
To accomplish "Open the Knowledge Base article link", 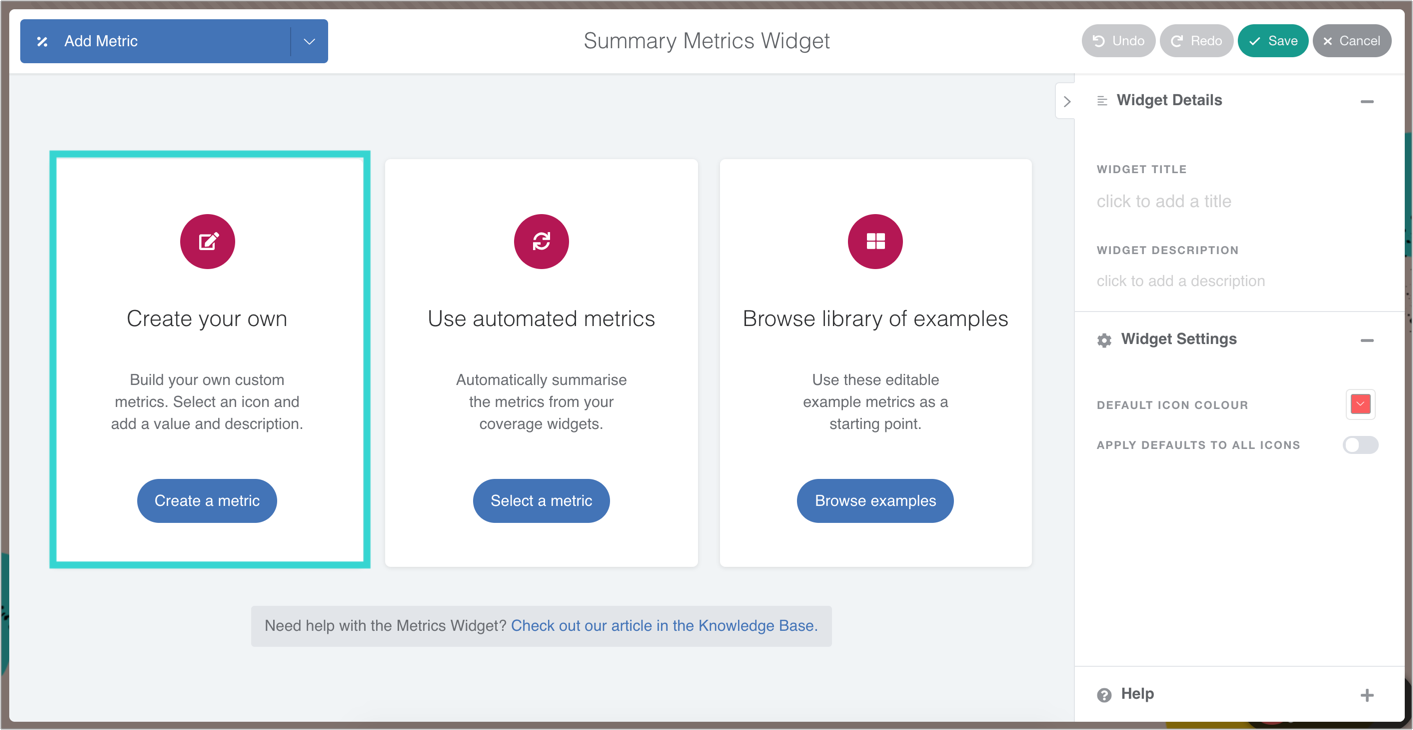I will click(664, 626).
